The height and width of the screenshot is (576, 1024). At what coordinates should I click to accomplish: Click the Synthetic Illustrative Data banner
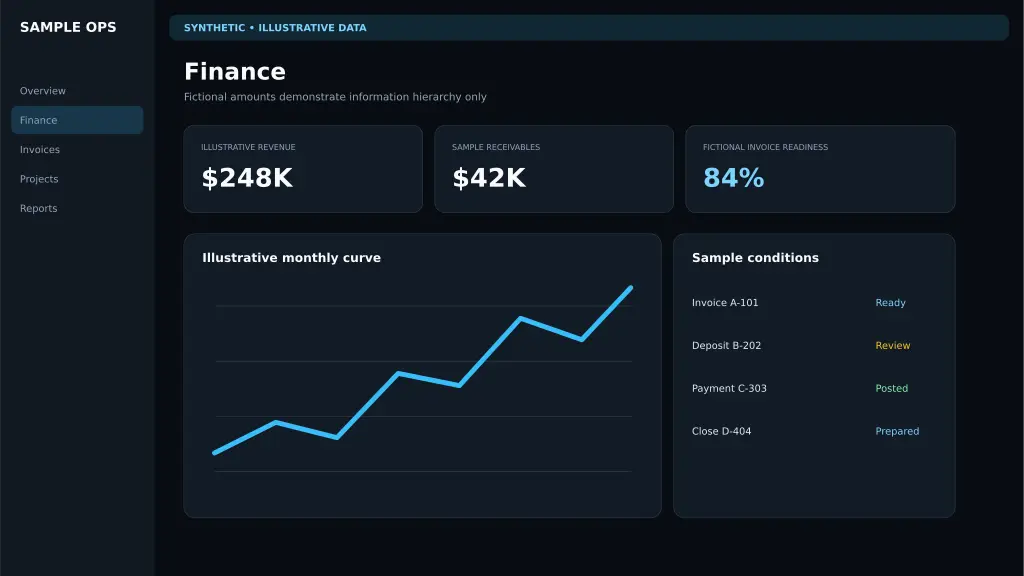tap(588, 27)
